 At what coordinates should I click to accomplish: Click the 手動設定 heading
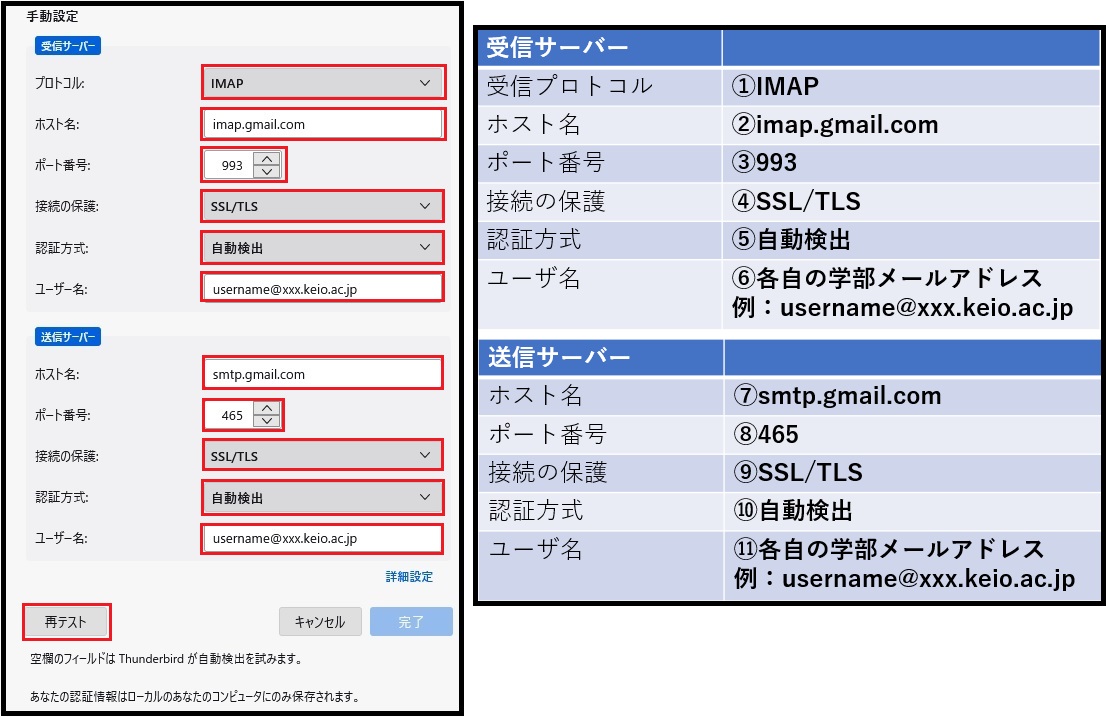click(52, 16)
